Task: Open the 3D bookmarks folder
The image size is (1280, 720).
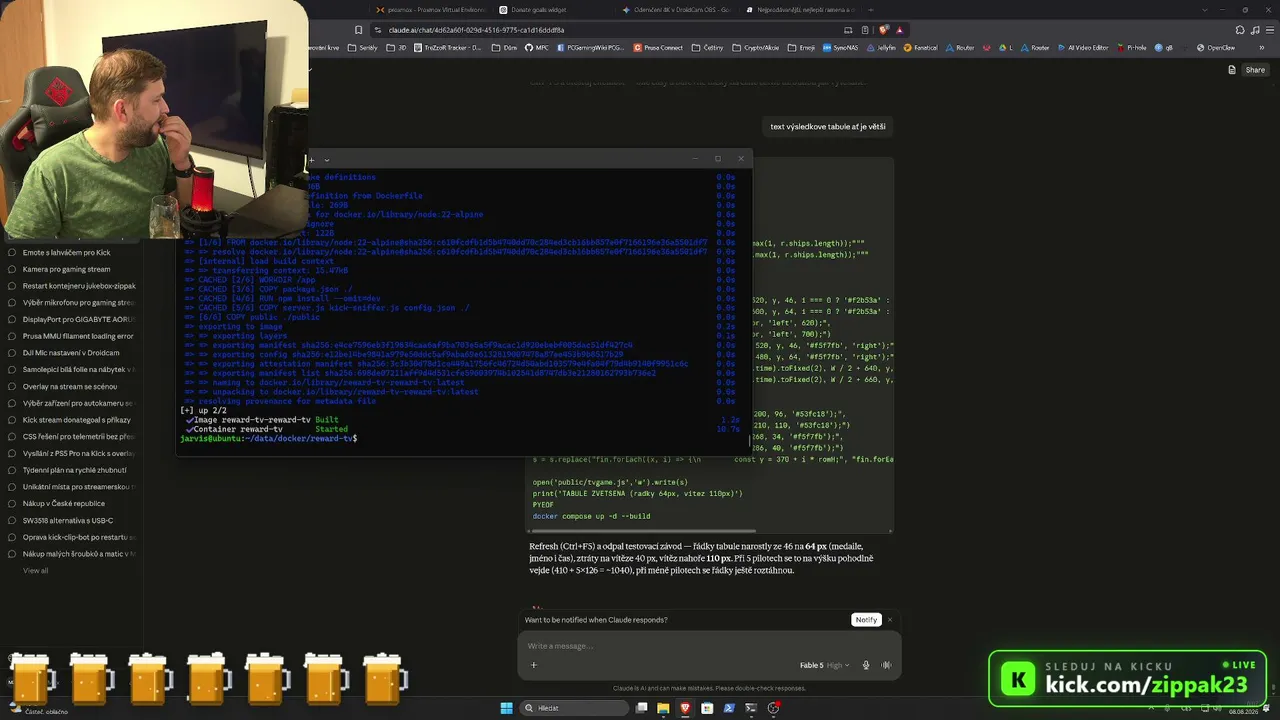Action: pyautogui.click(x=397, y=48)
